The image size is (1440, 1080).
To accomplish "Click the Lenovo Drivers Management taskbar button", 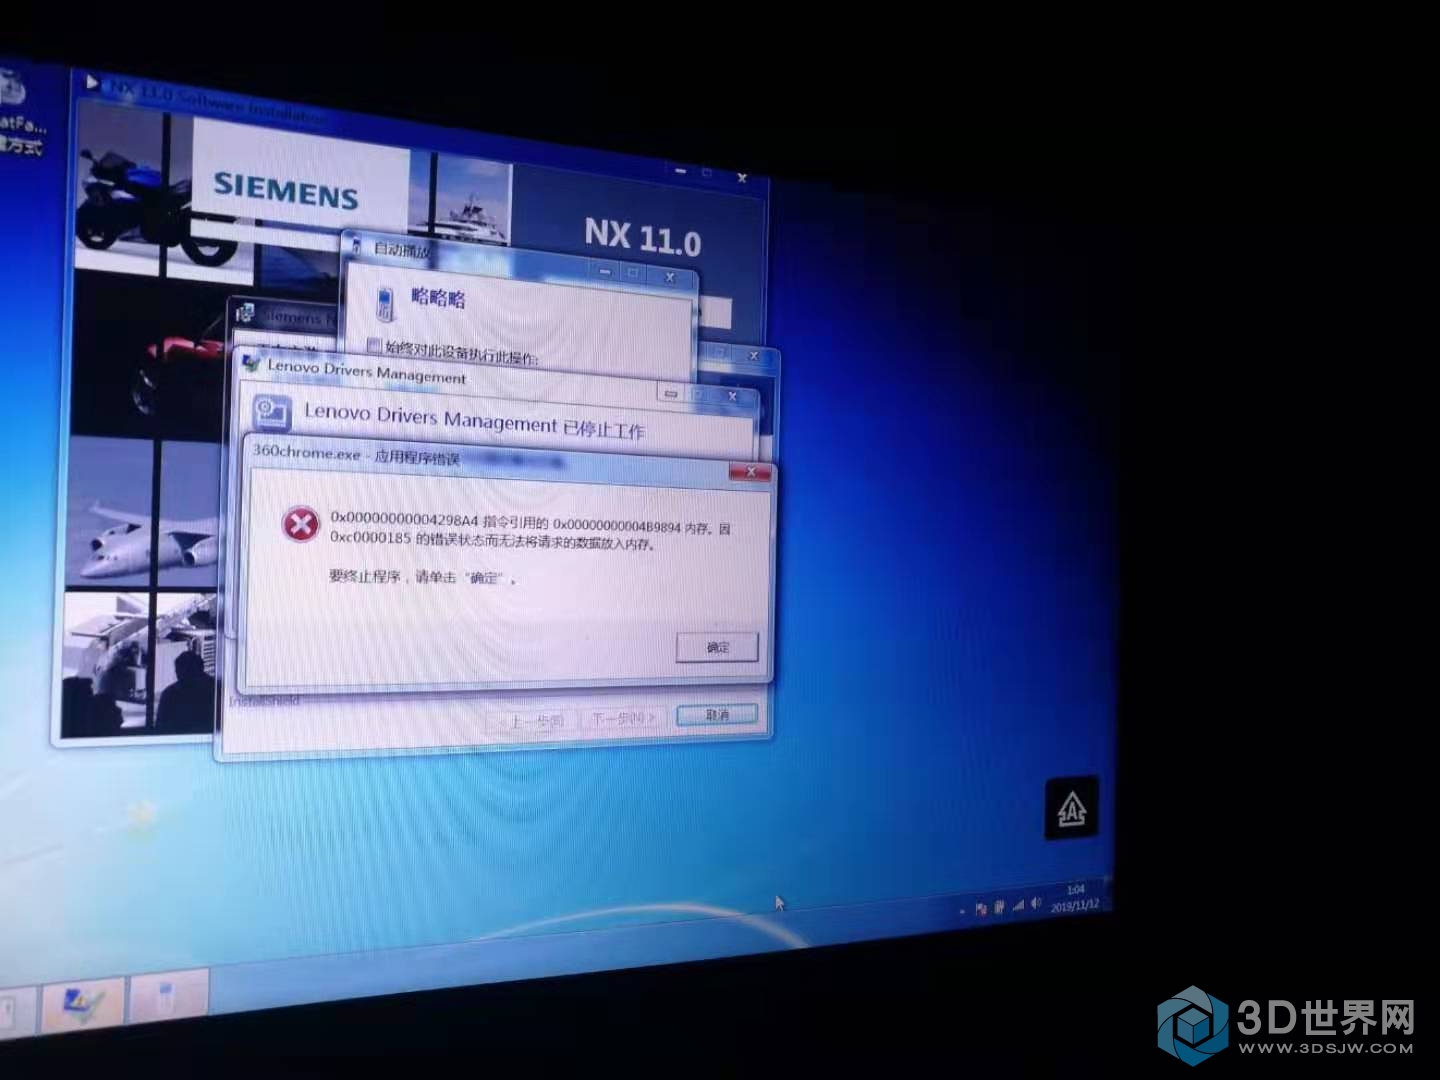I will point(81,1002).
